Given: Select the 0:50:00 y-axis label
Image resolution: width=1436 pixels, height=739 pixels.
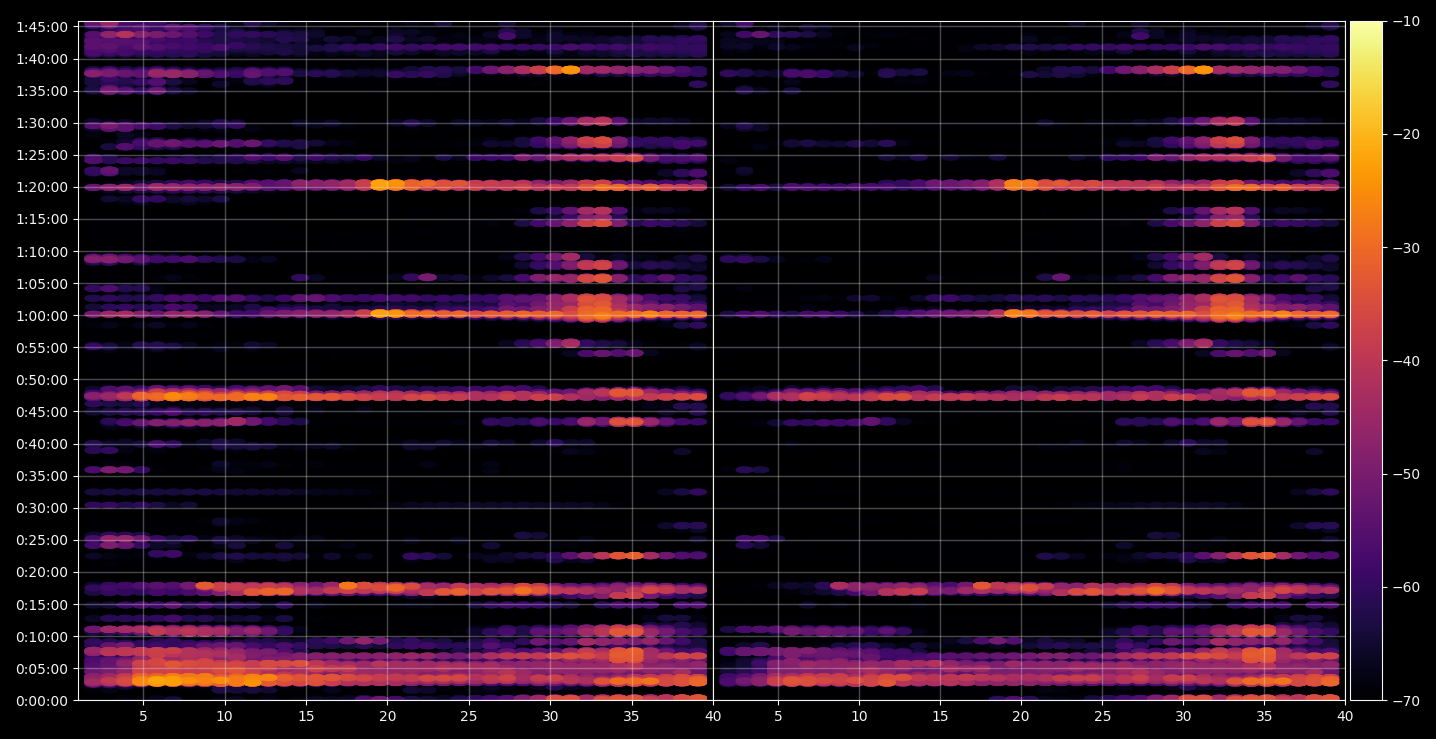Looking at the screenshot, I should coord(41,380).
